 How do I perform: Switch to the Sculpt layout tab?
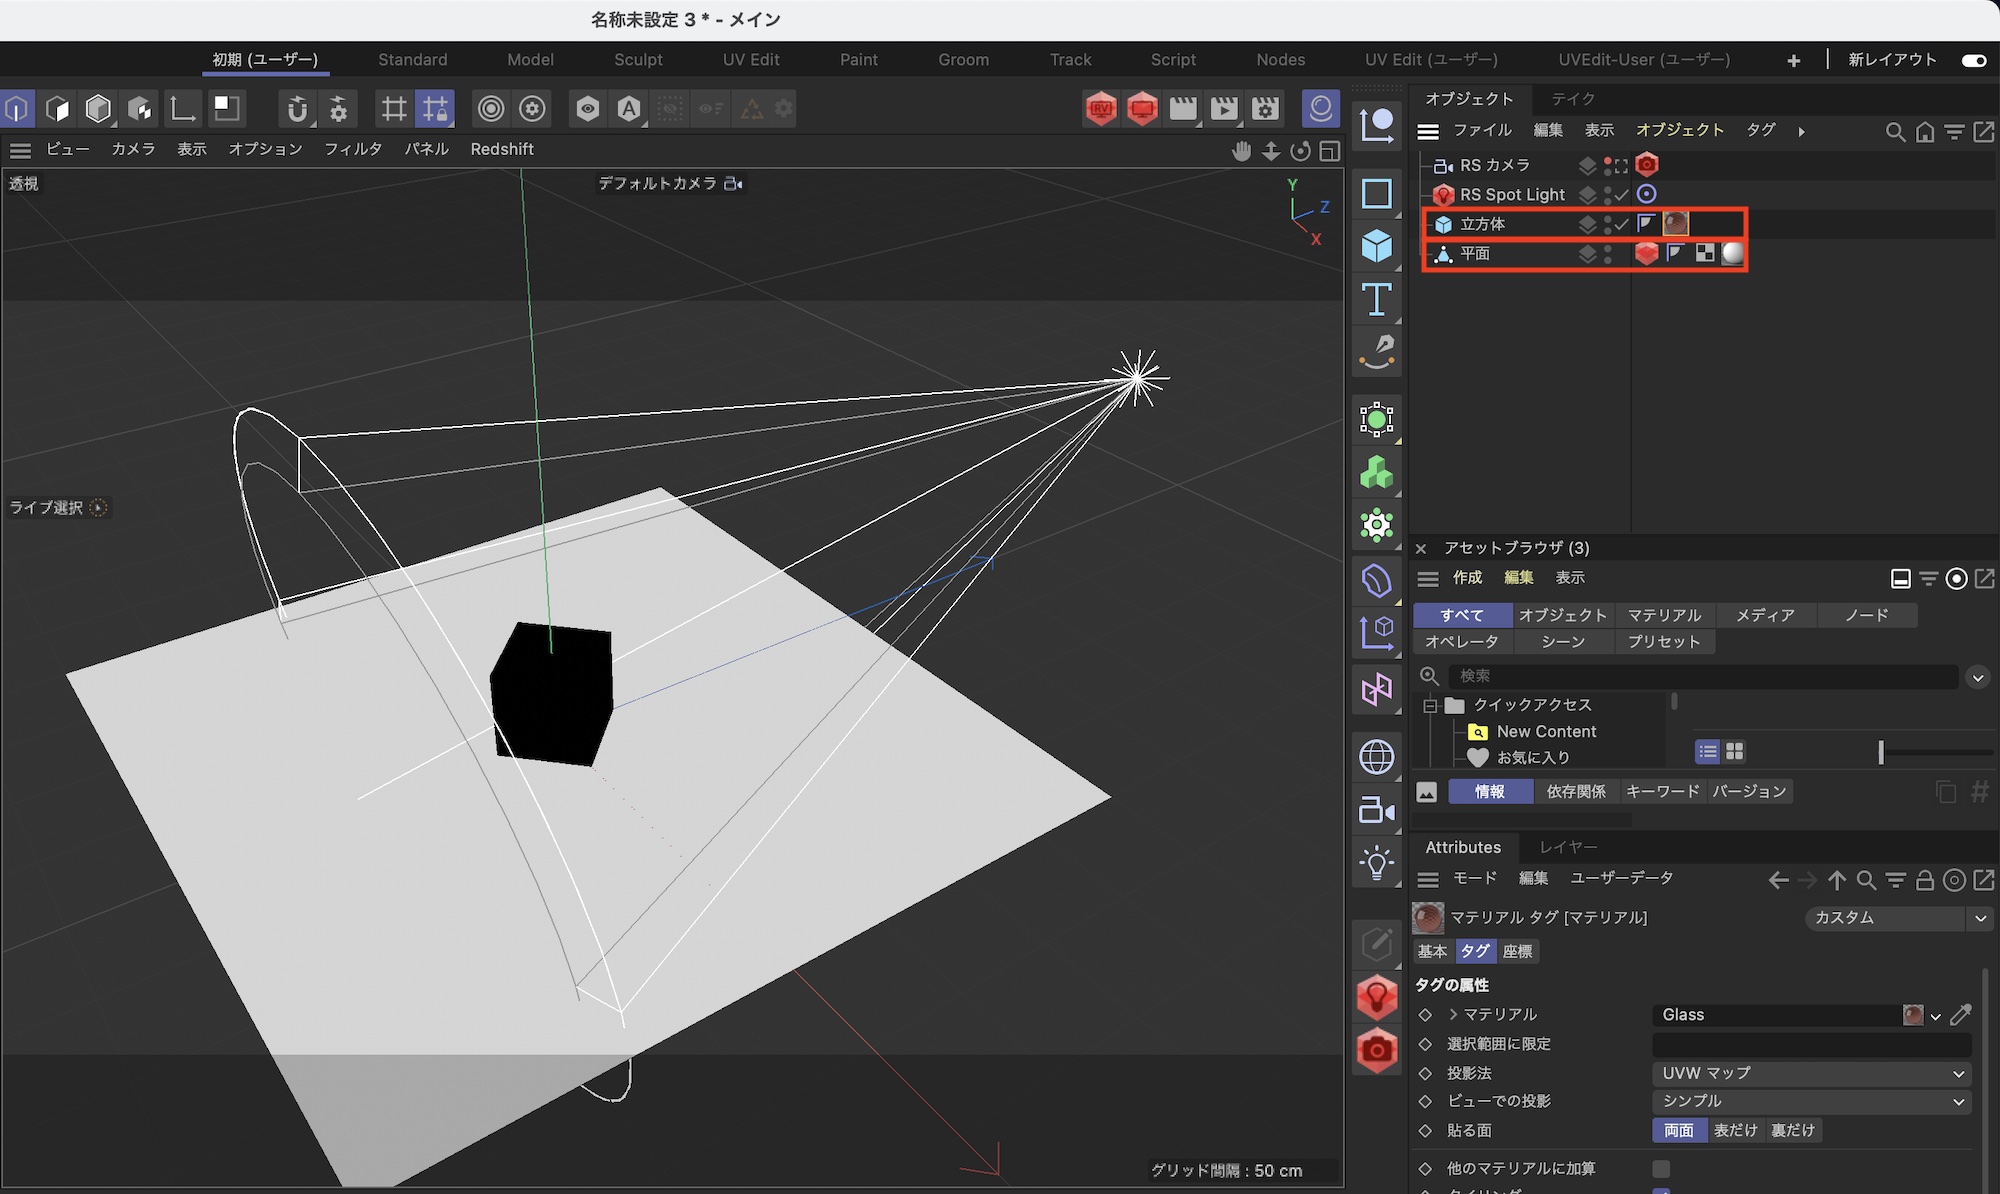pos(638,60)
